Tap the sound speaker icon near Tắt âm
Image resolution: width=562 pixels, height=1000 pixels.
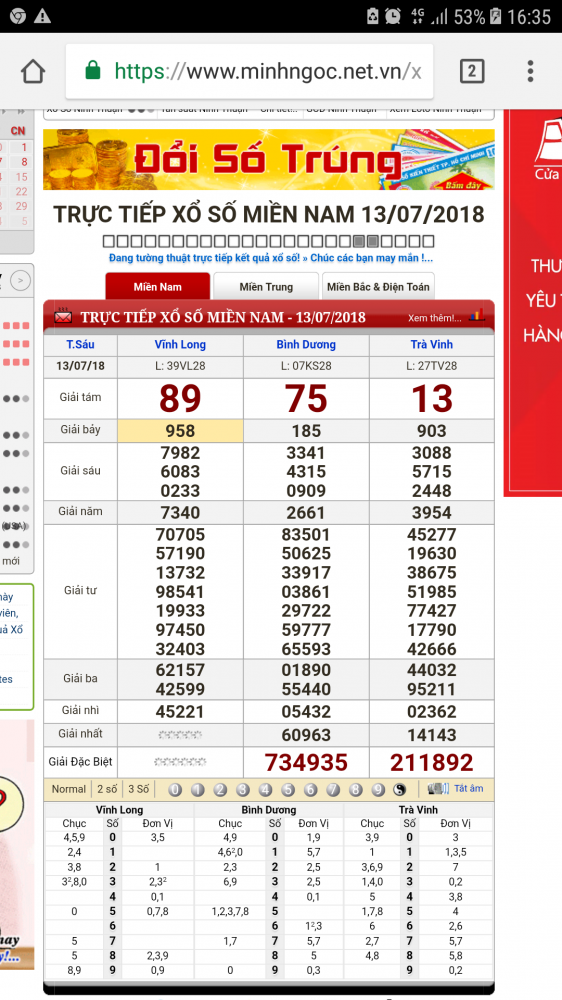(438, 789)
